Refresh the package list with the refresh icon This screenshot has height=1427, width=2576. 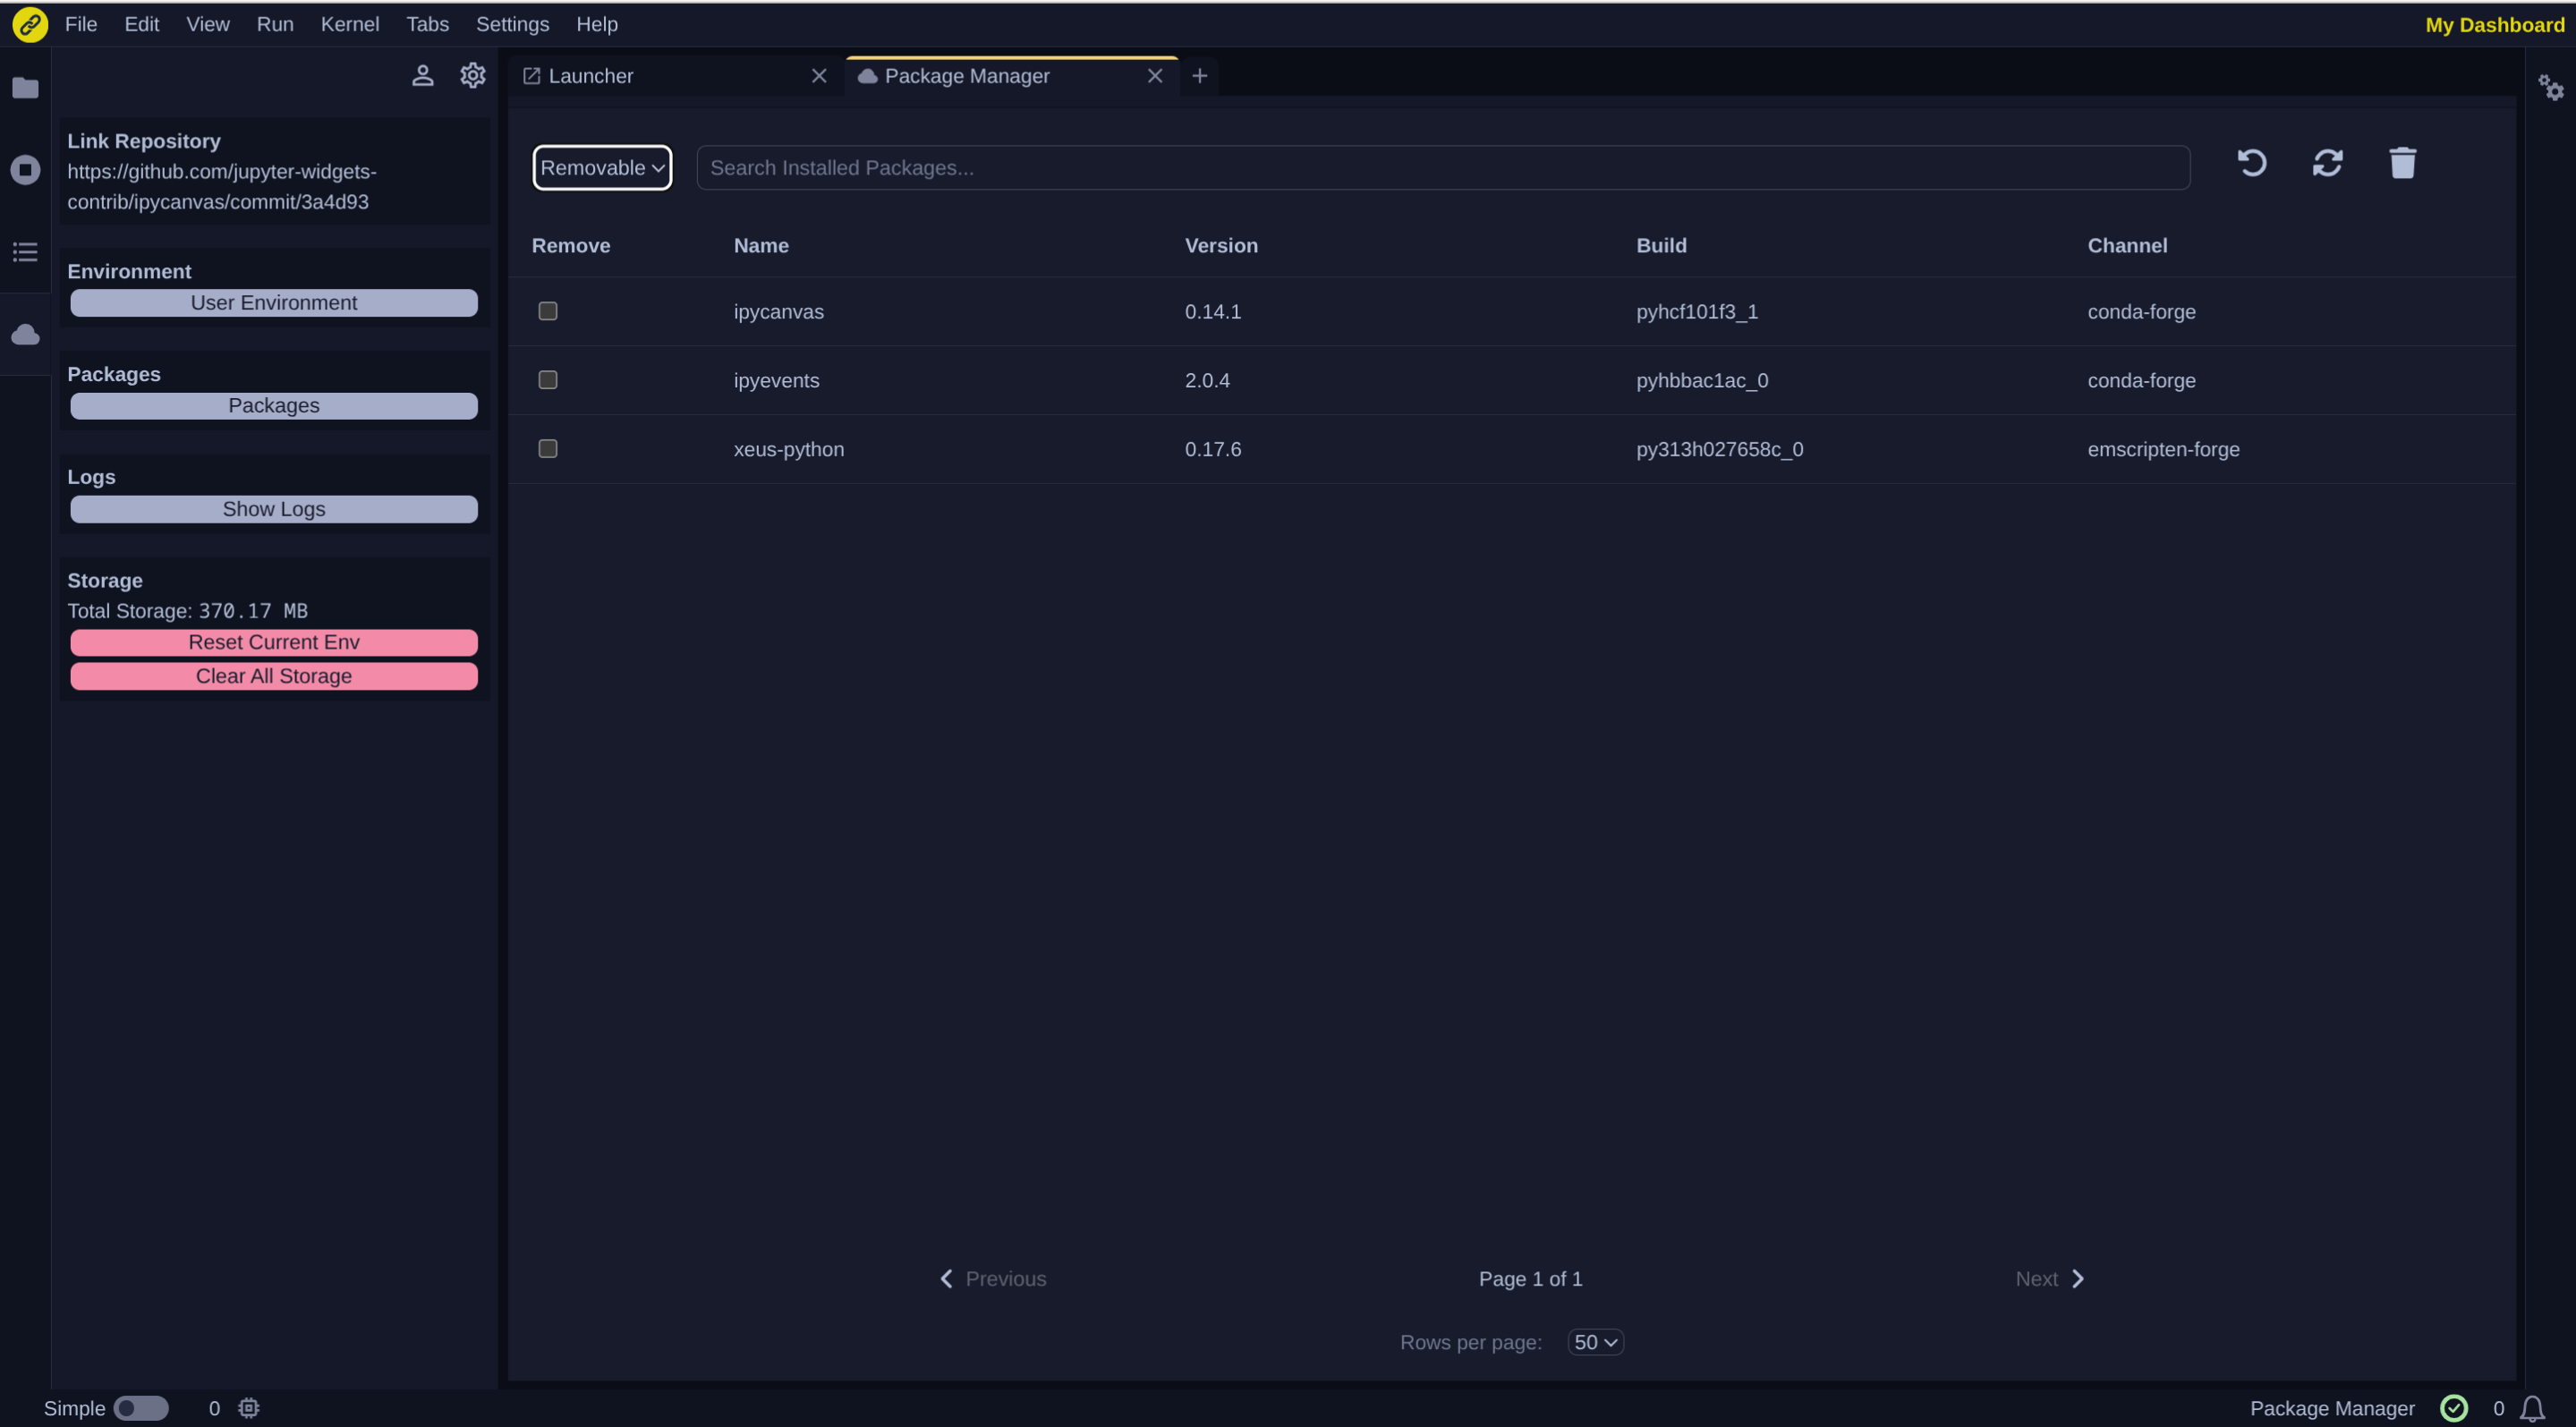click(x=2328, y=163)
